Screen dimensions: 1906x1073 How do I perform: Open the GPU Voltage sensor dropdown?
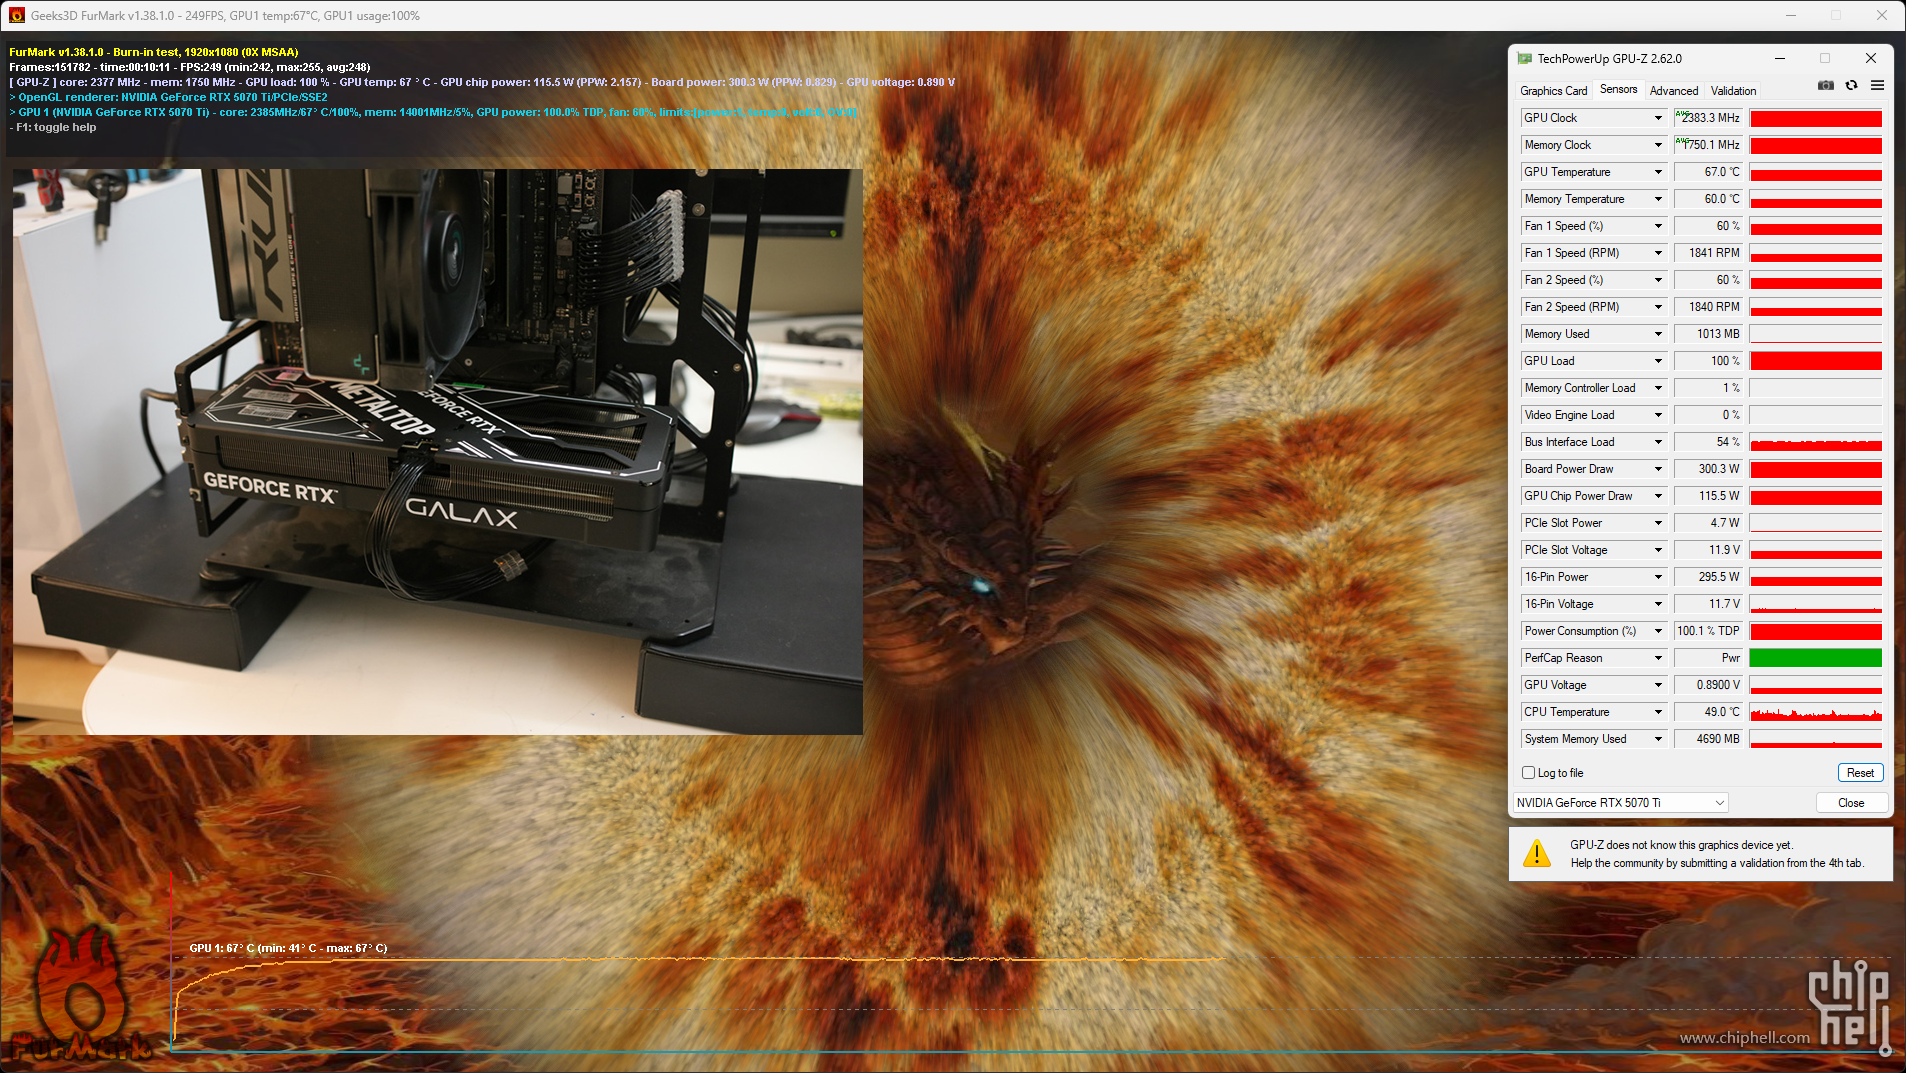pyautogui.click(x=1658, y=685)
